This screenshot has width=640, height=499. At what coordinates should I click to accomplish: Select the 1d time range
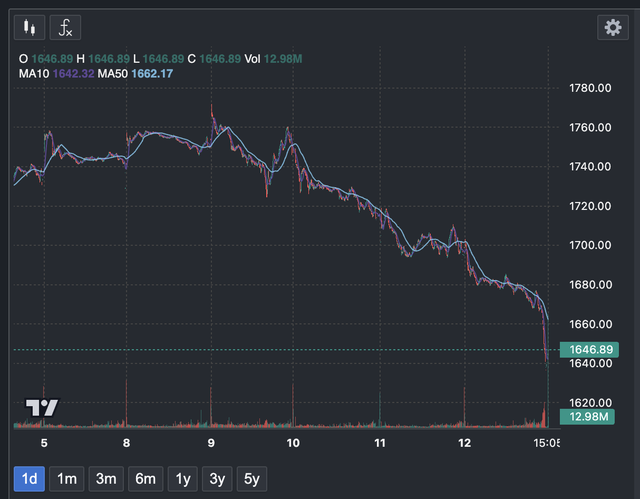click(x=30, y=479)
